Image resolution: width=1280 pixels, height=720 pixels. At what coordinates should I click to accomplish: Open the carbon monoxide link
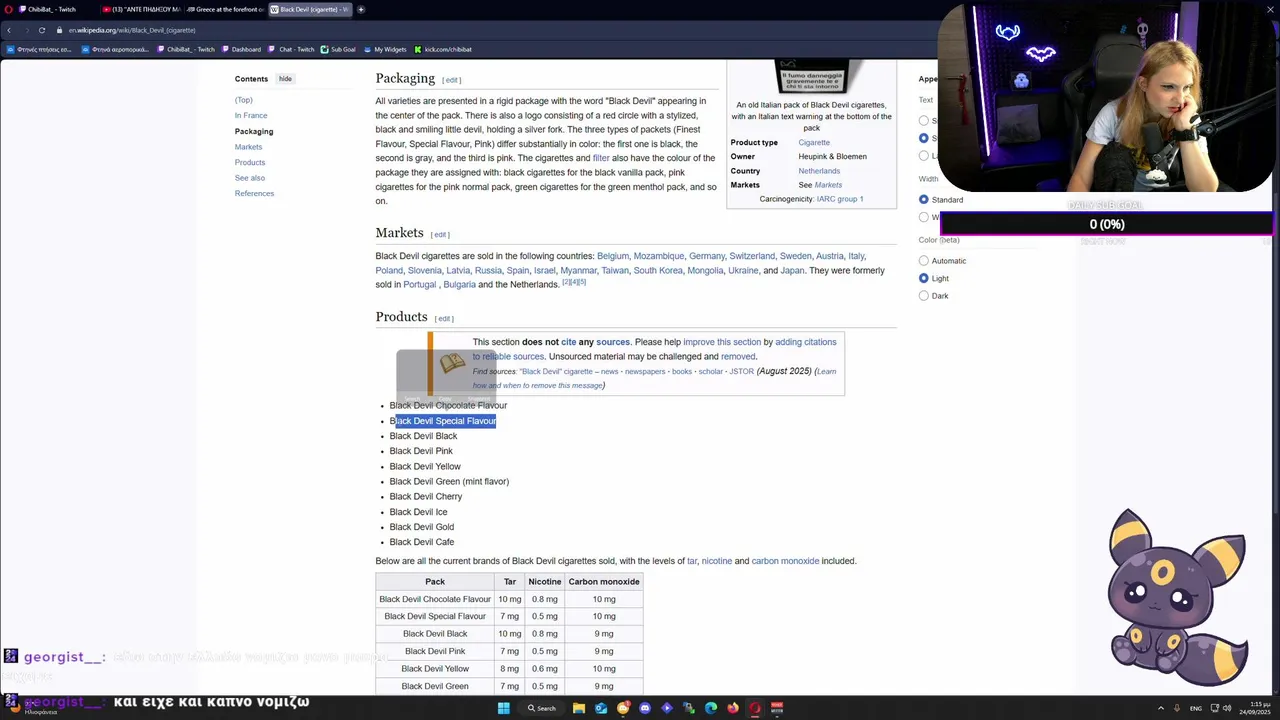[785, 561]
